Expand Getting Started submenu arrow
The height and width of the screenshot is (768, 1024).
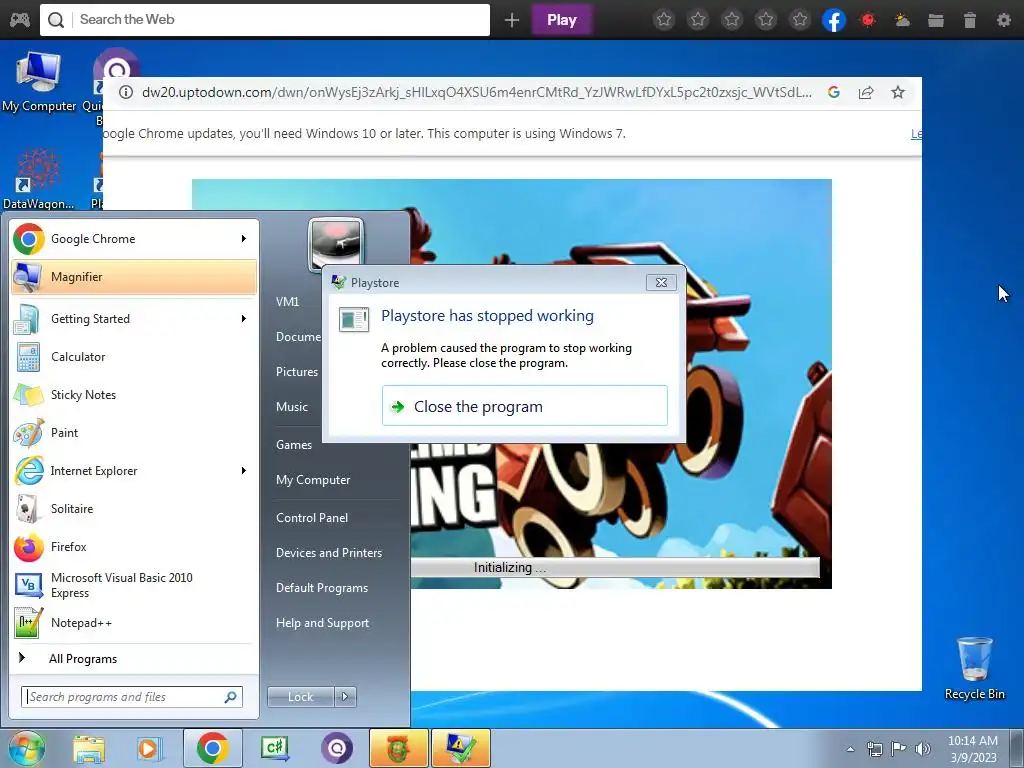244,319
